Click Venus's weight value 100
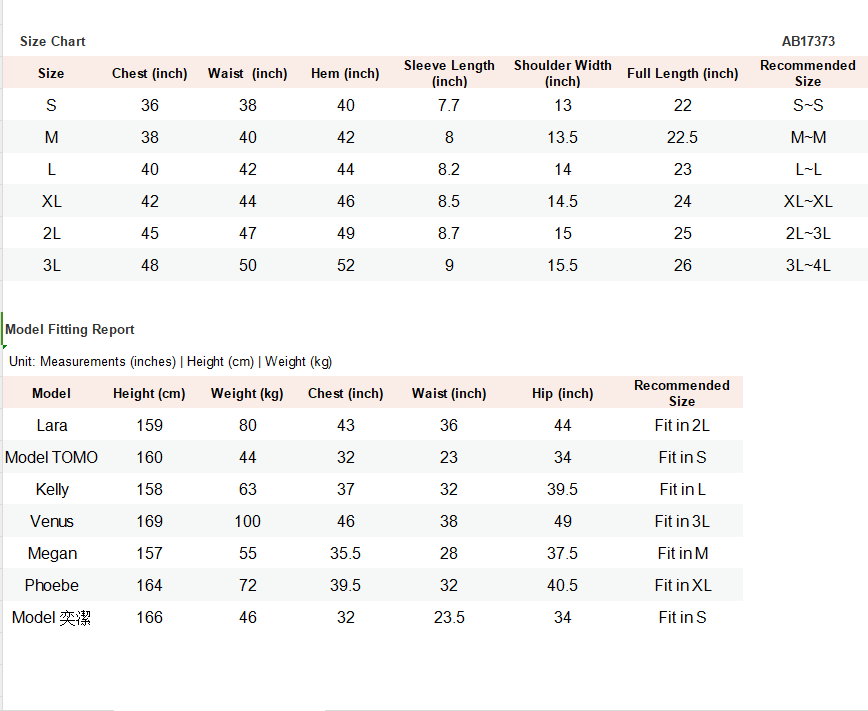Screen dimensions: 868x711 (247, 521)
